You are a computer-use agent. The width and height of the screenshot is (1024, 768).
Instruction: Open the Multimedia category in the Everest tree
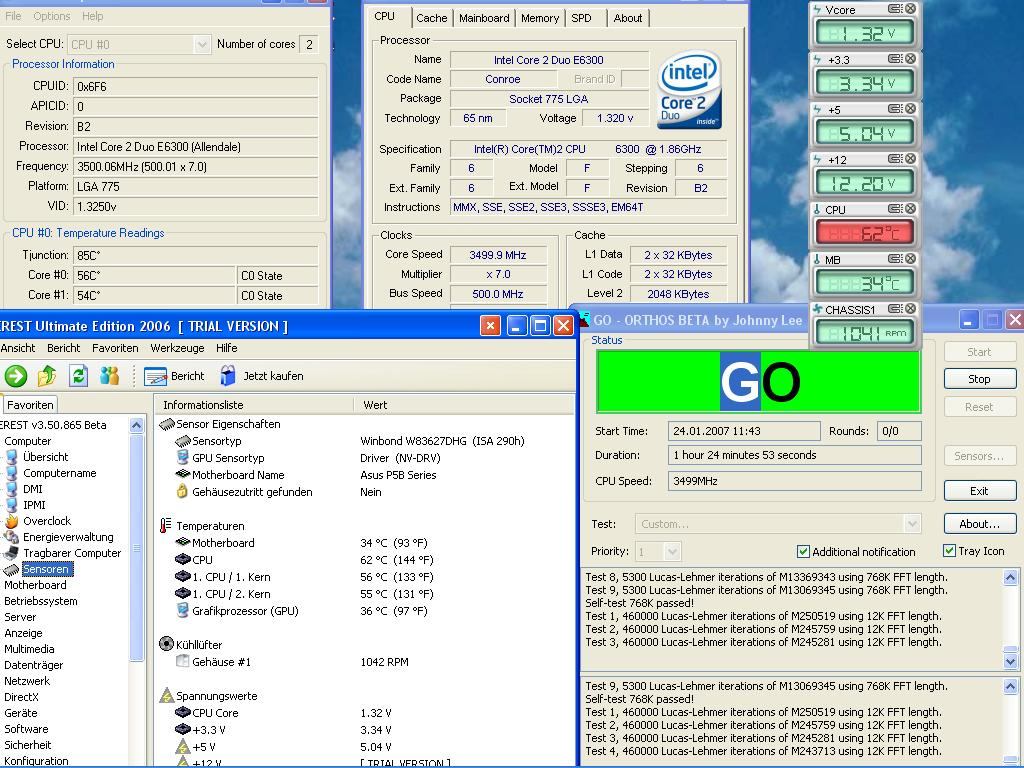(x=29, y=649)
